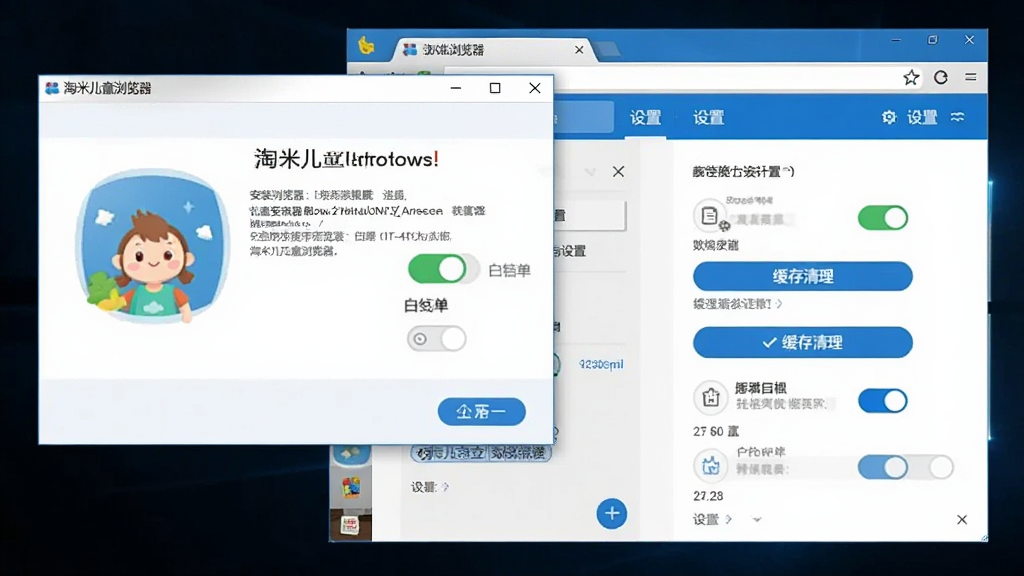Click the castle icon above 27 60
1024x576 pixels.
(x=711, y=397)
